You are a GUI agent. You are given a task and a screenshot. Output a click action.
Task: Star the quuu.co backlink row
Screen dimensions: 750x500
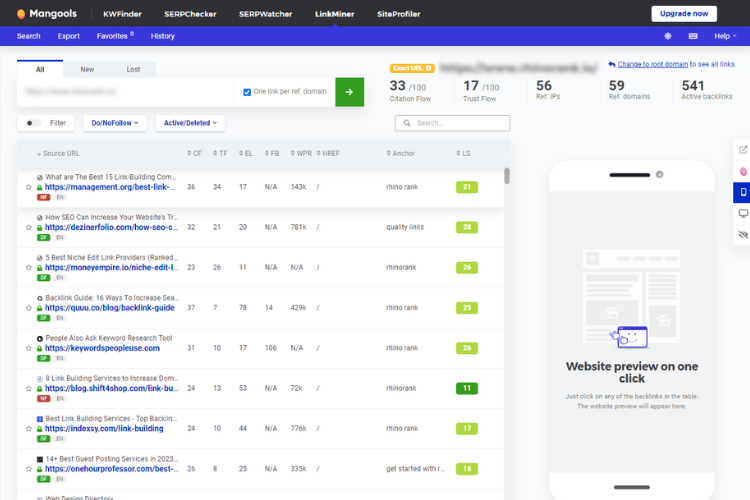tap(29, 308)
